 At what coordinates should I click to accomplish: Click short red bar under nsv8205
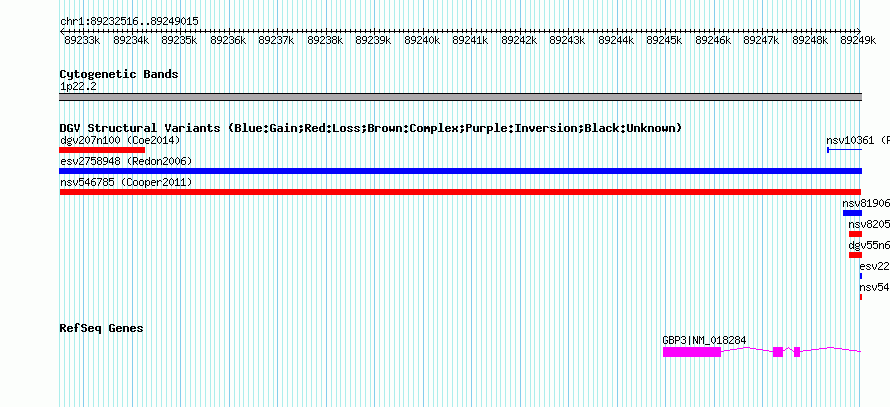click(x=855, y=234)
